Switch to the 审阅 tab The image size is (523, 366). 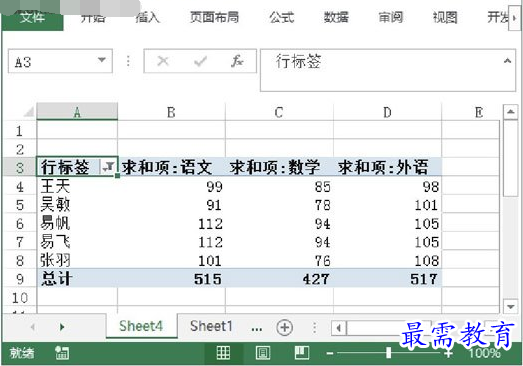click(391, 17)
